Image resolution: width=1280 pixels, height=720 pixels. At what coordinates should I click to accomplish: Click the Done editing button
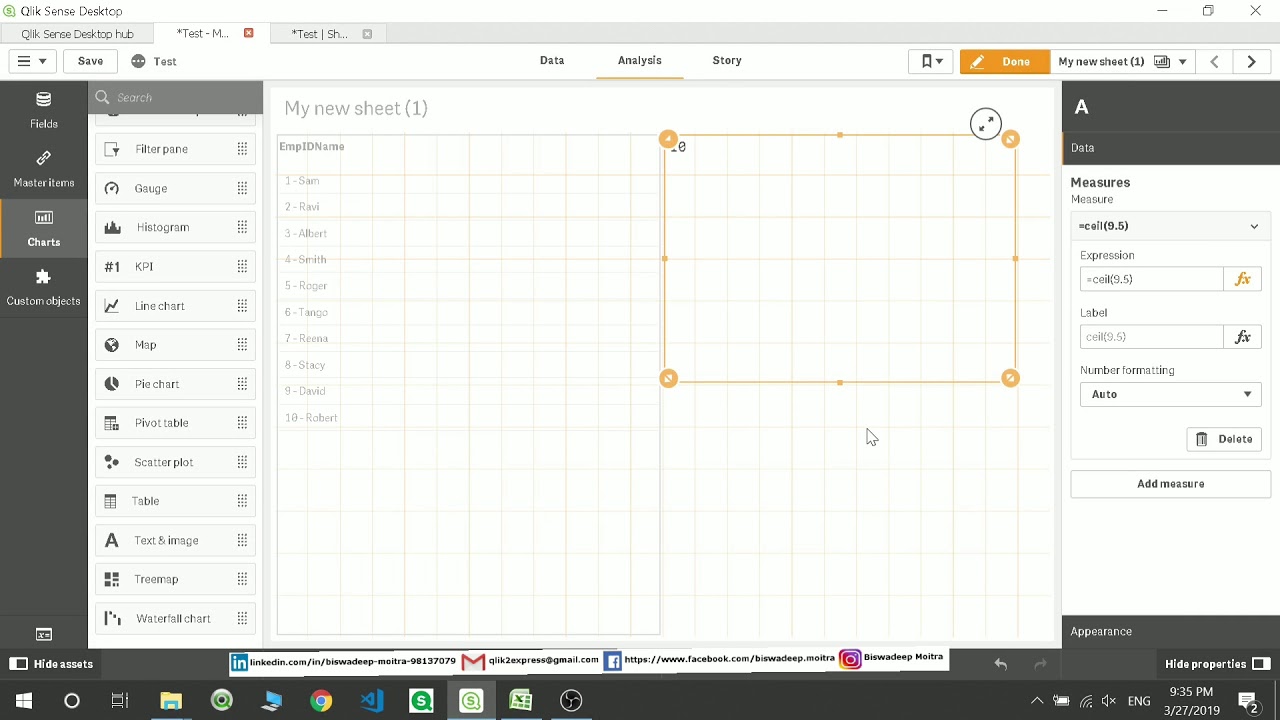(1004, 61)
